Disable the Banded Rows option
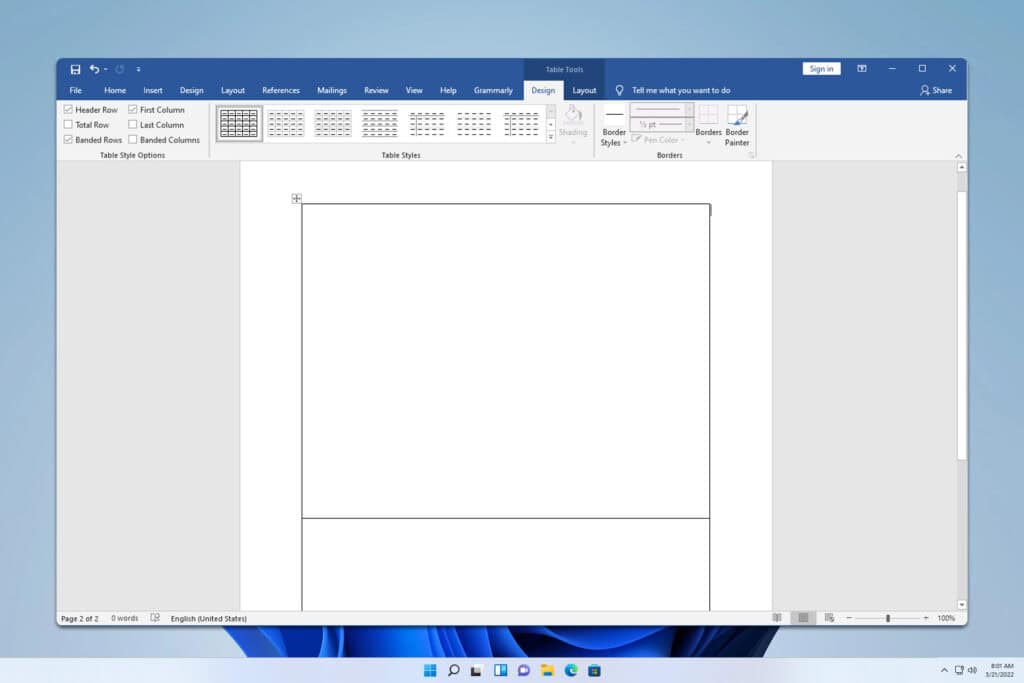Image resolution: width=1024 pixels, height=683 pixels. click(69, 139)
